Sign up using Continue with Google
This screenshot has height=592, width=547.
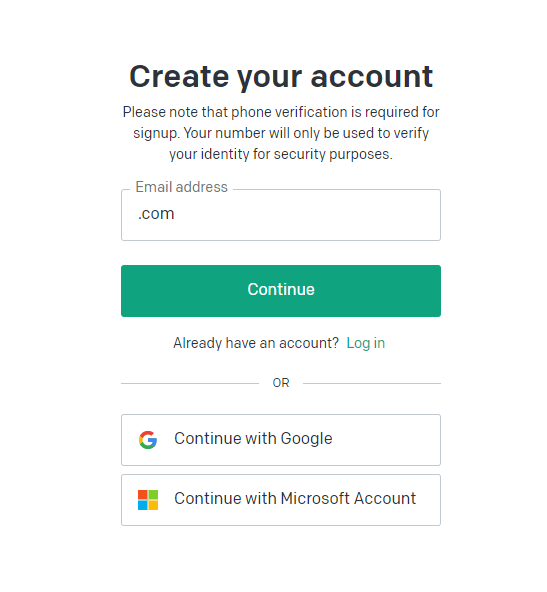[280, 440]
